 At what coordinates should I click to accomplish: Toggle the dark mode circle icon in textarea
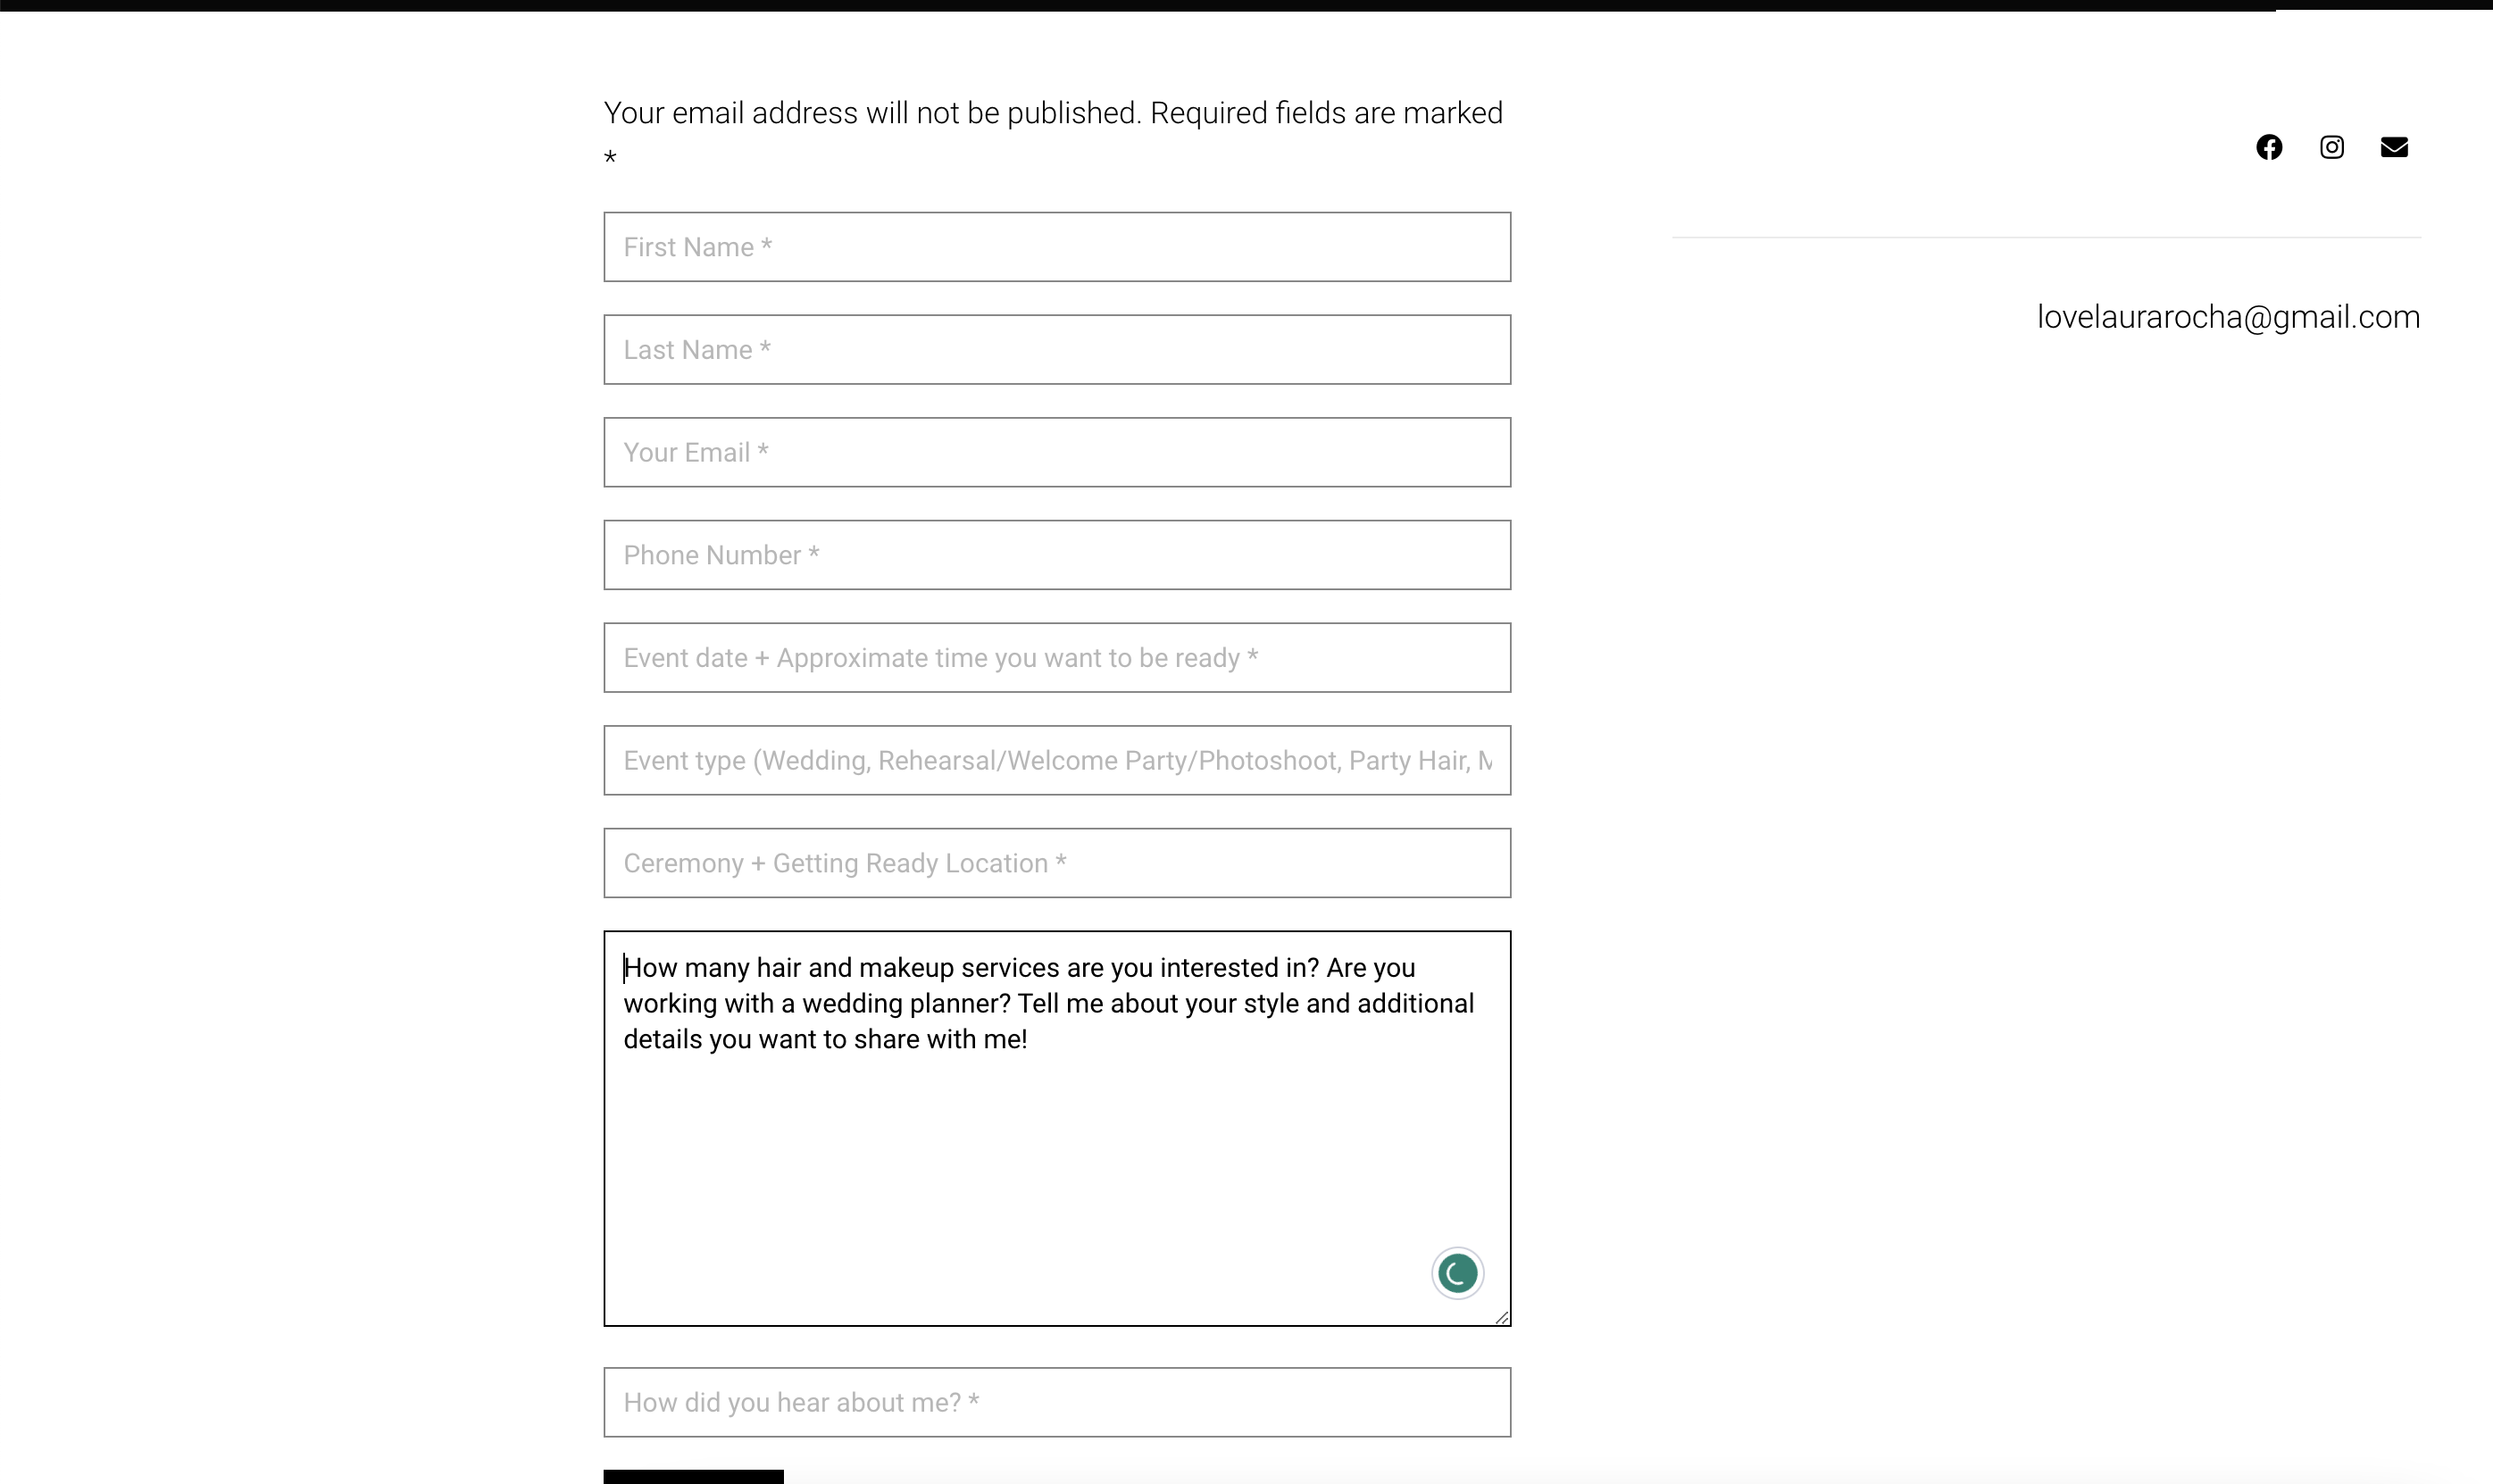point(1457,1272)
